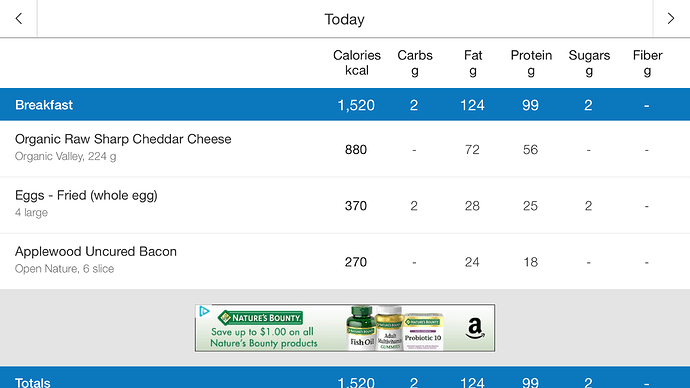Click the Protein column header

531,63
